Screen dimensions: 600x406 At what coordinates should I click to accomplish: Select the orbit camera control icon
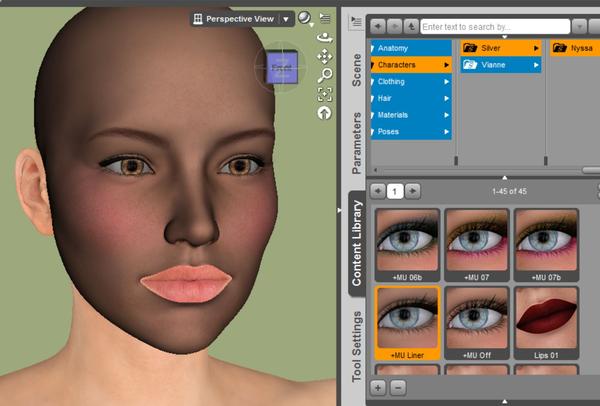(x=324, y=38)
